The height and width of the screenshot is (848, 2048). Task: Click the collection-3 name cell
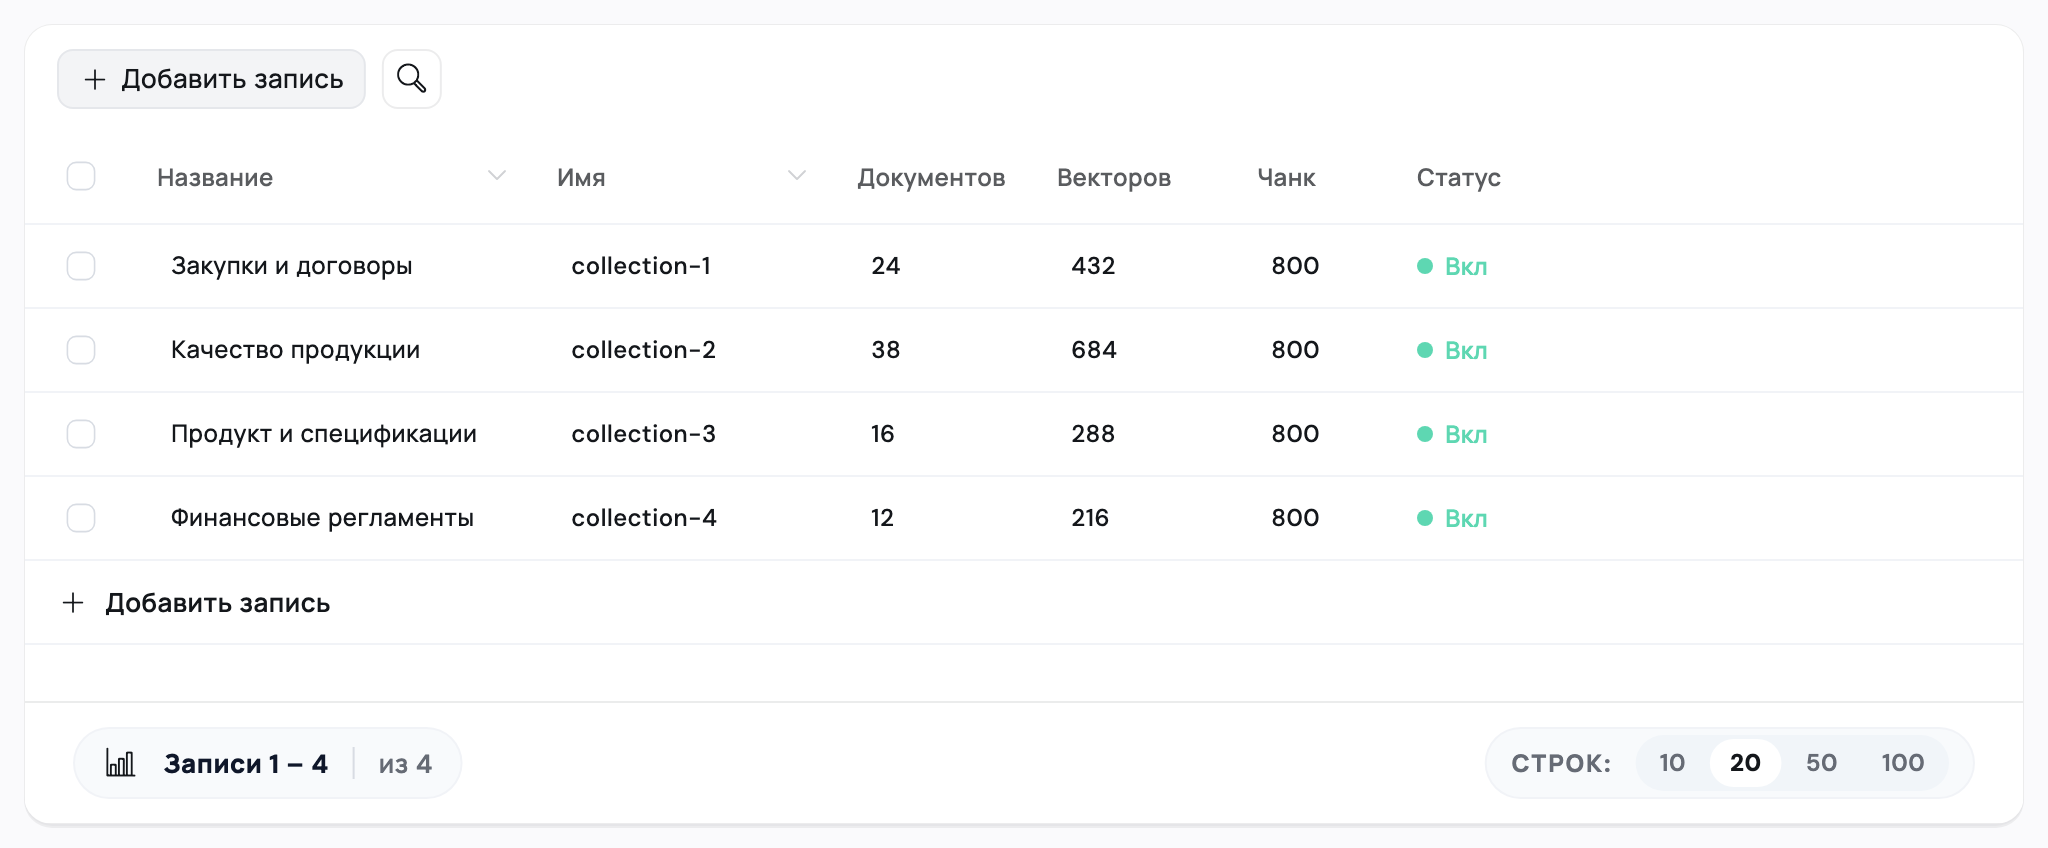pyautogui.click(x=643, y=434)
